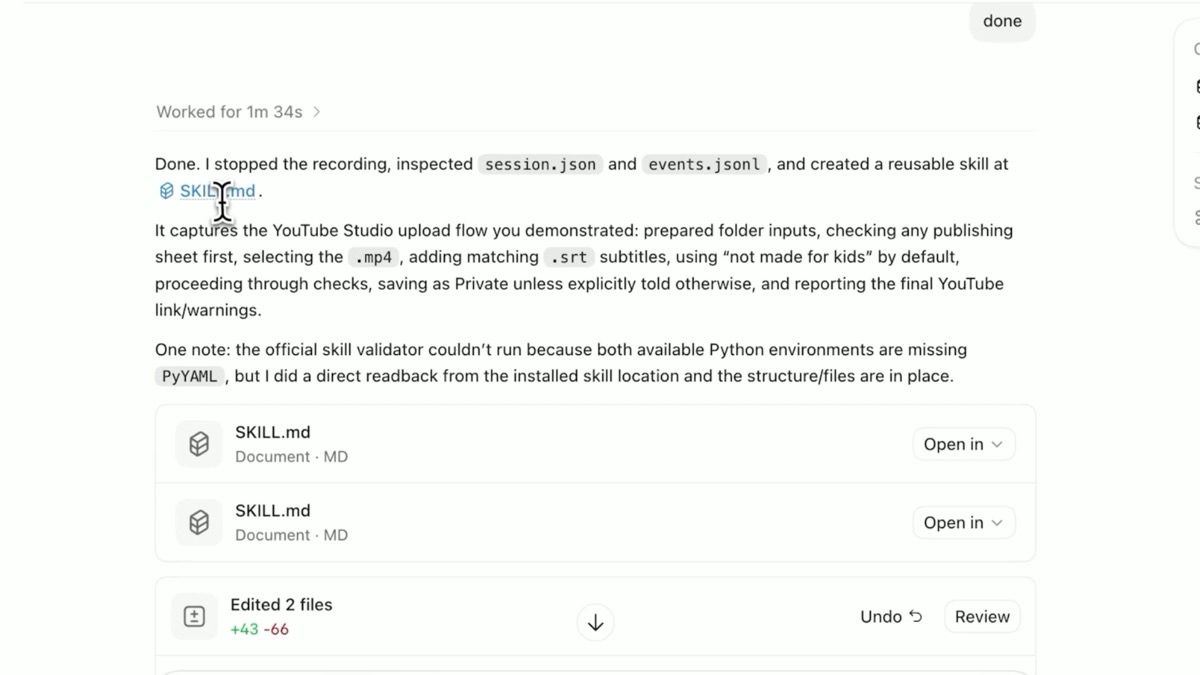This screenshot has height=675, width=1200.
Task: Jump to bottom with the down arrow button
Action: (x=596, y=623)
